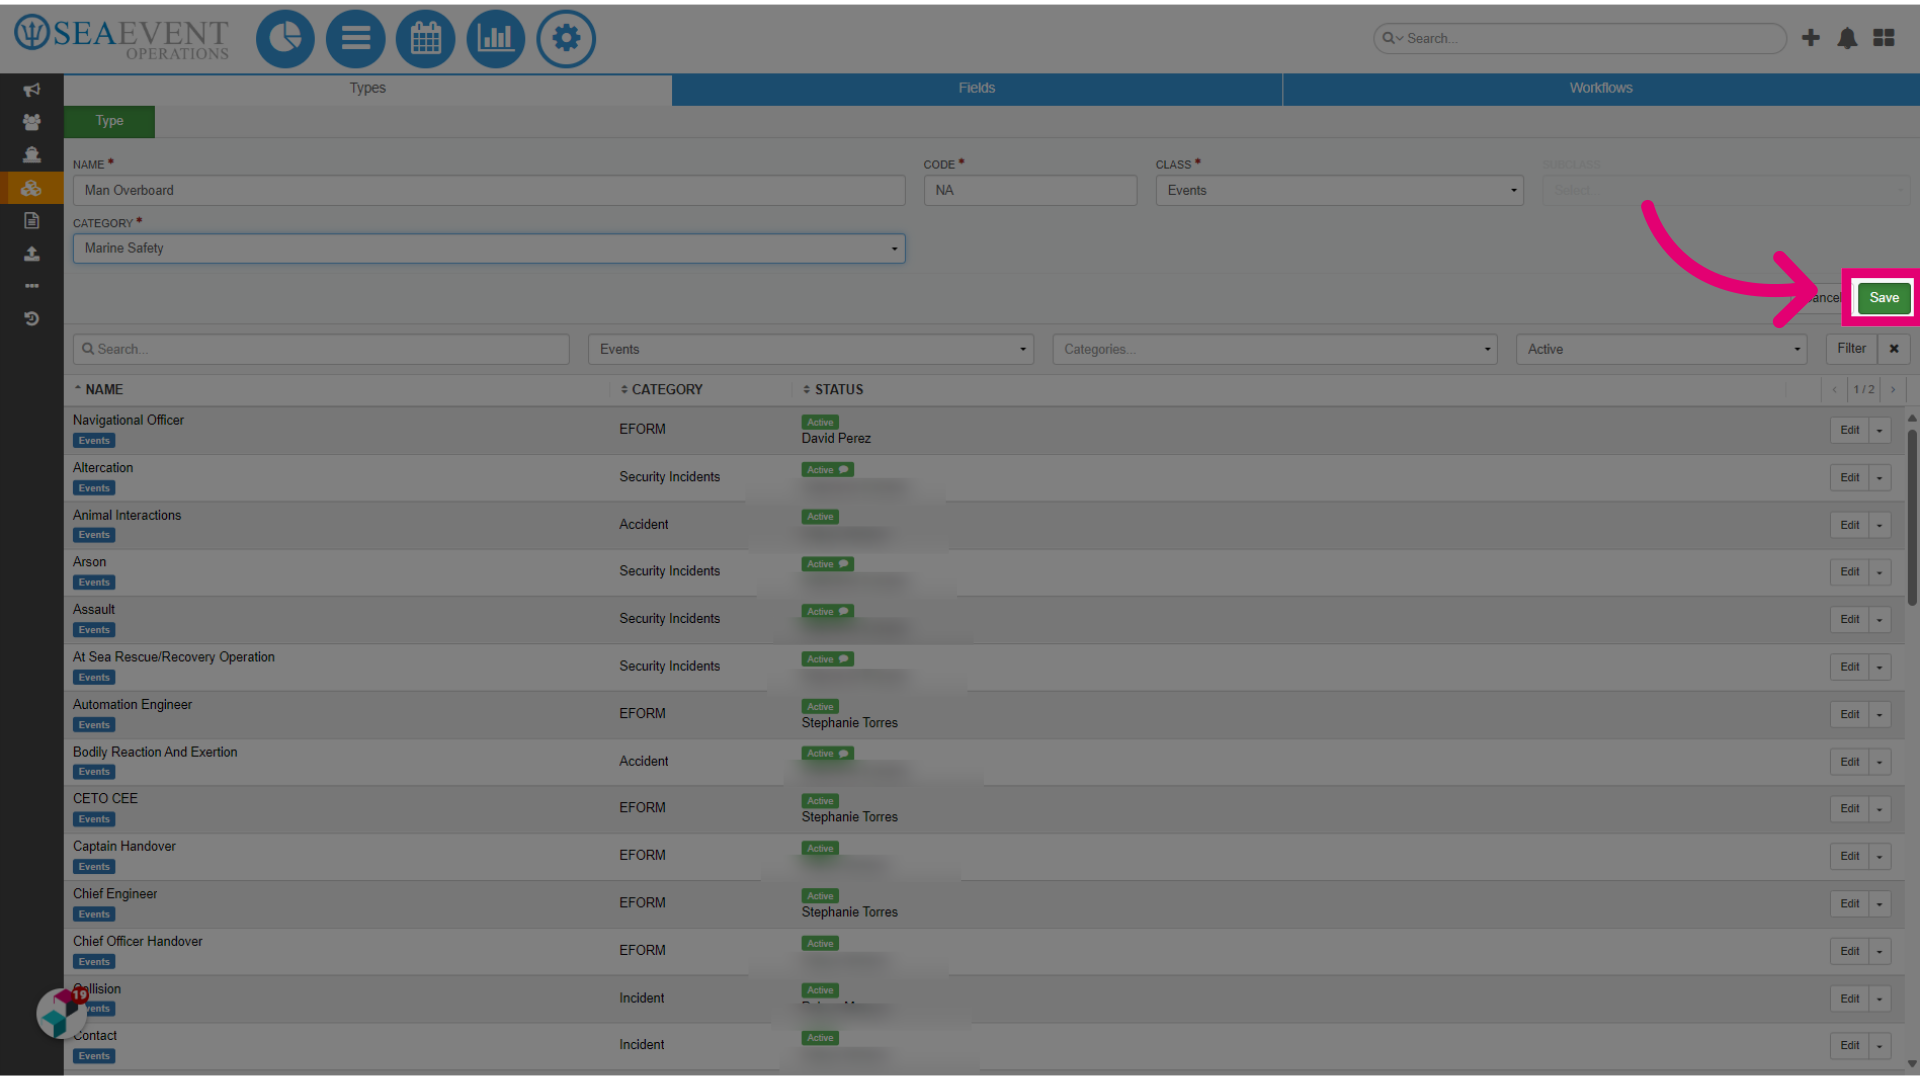This screenshot has width=1920, height=1080.
Task: Open the Categories filter dropdown
Action: pyautogui.click(x=1274, y=349)
